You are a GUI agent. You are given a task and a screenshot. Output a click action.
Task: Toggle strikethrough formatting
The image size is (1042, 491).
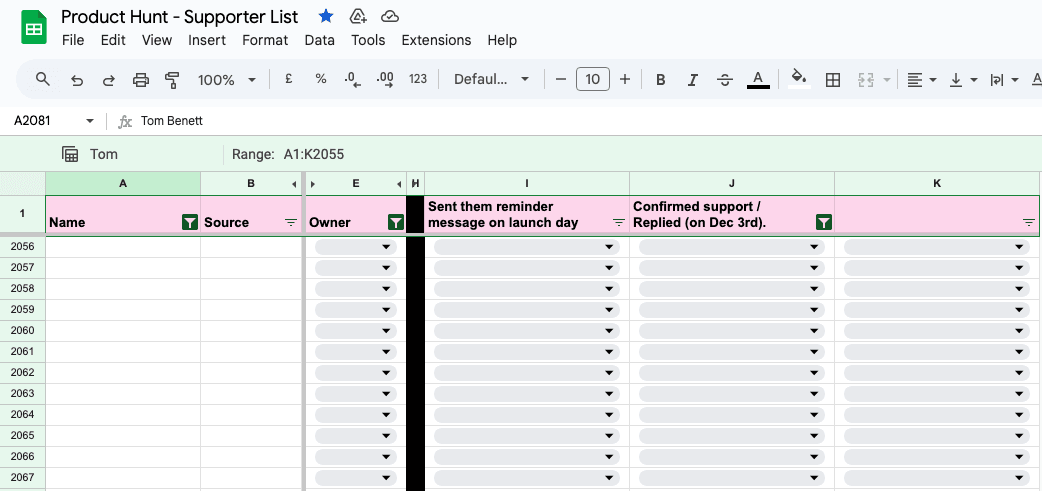pyautogui.click(x=725, y=80)
